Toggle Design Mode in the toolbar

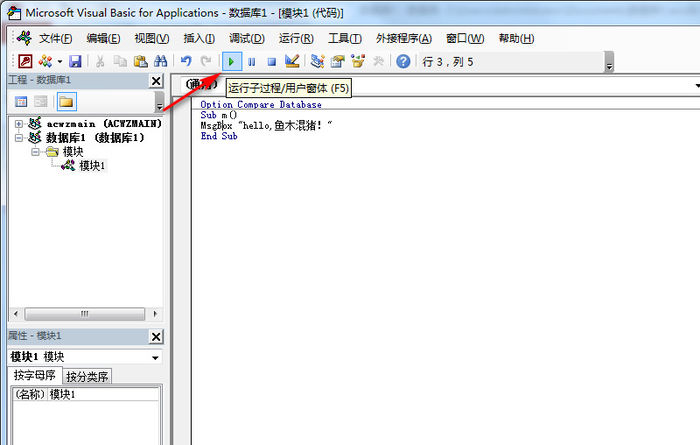[x=291, y=62]
